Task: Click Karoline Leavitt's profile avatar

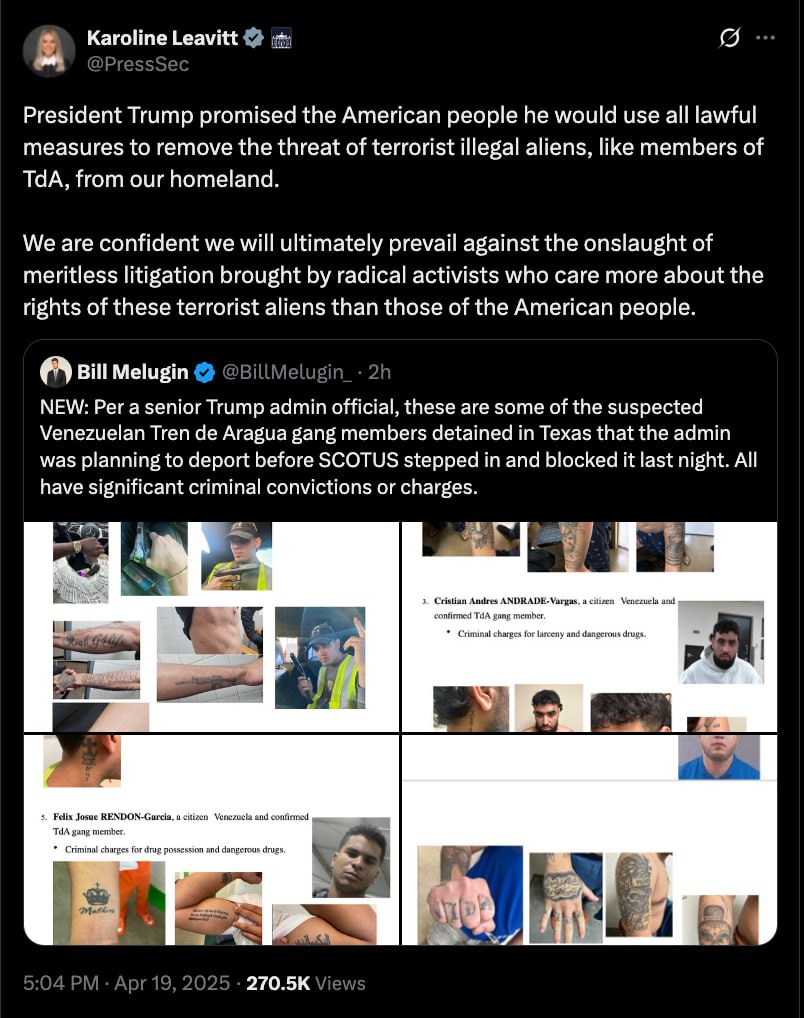Action: [49, 51]
